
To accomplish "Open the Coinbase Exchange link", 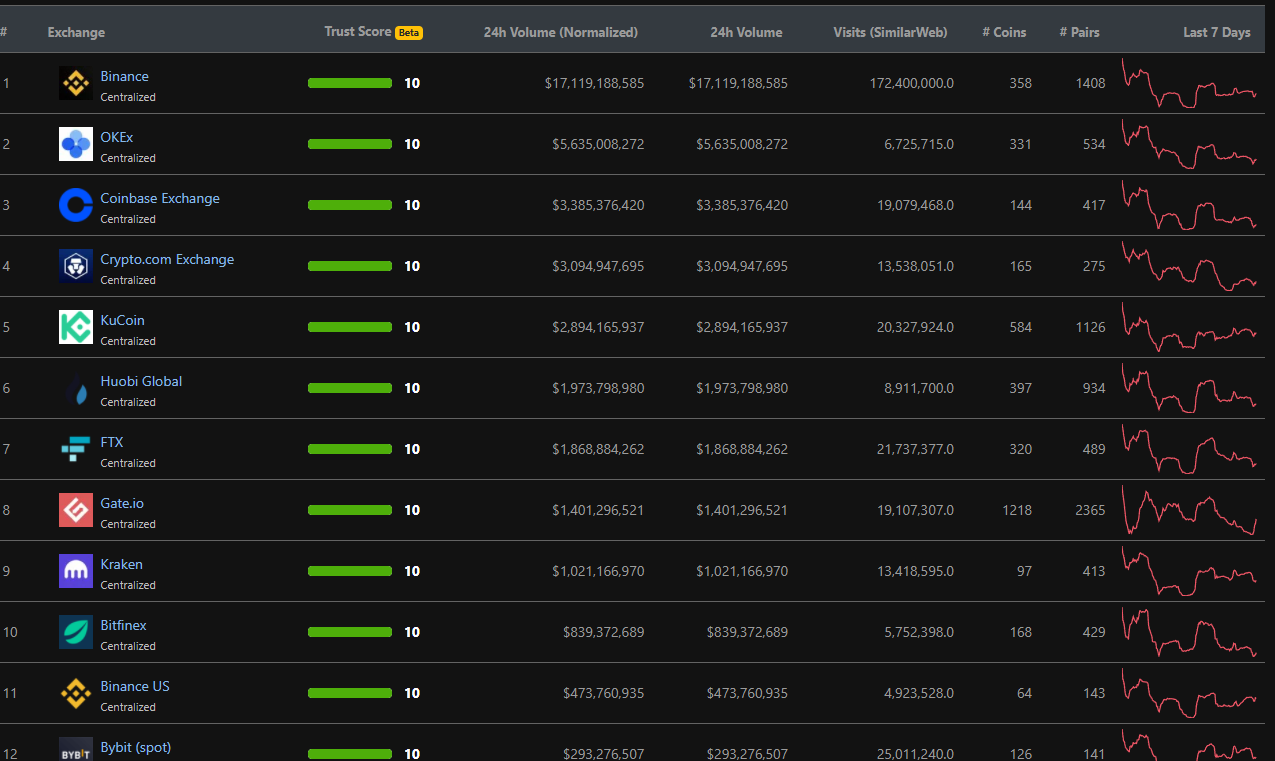I will pyautogui.click(x=160, y=198).
